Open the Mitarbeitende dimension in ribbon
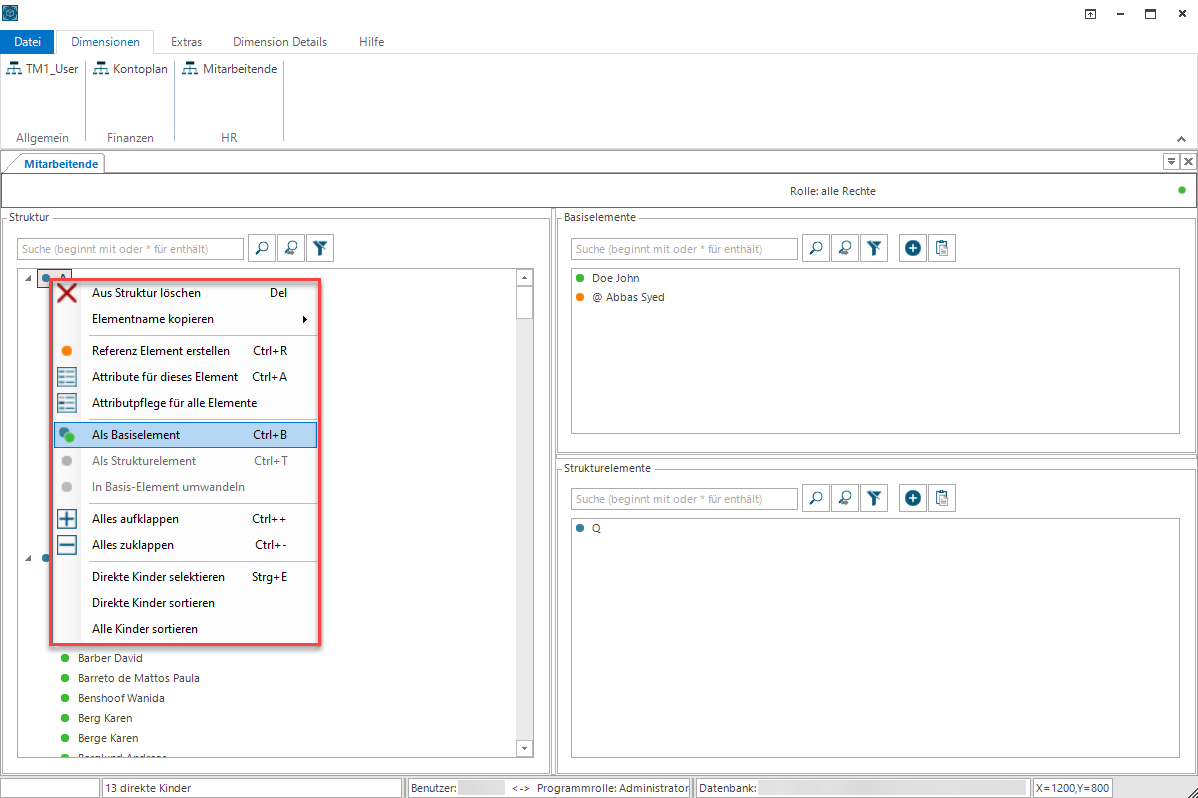The height and width of the screenshot is (798, 1198). click(x=230, y=69)
